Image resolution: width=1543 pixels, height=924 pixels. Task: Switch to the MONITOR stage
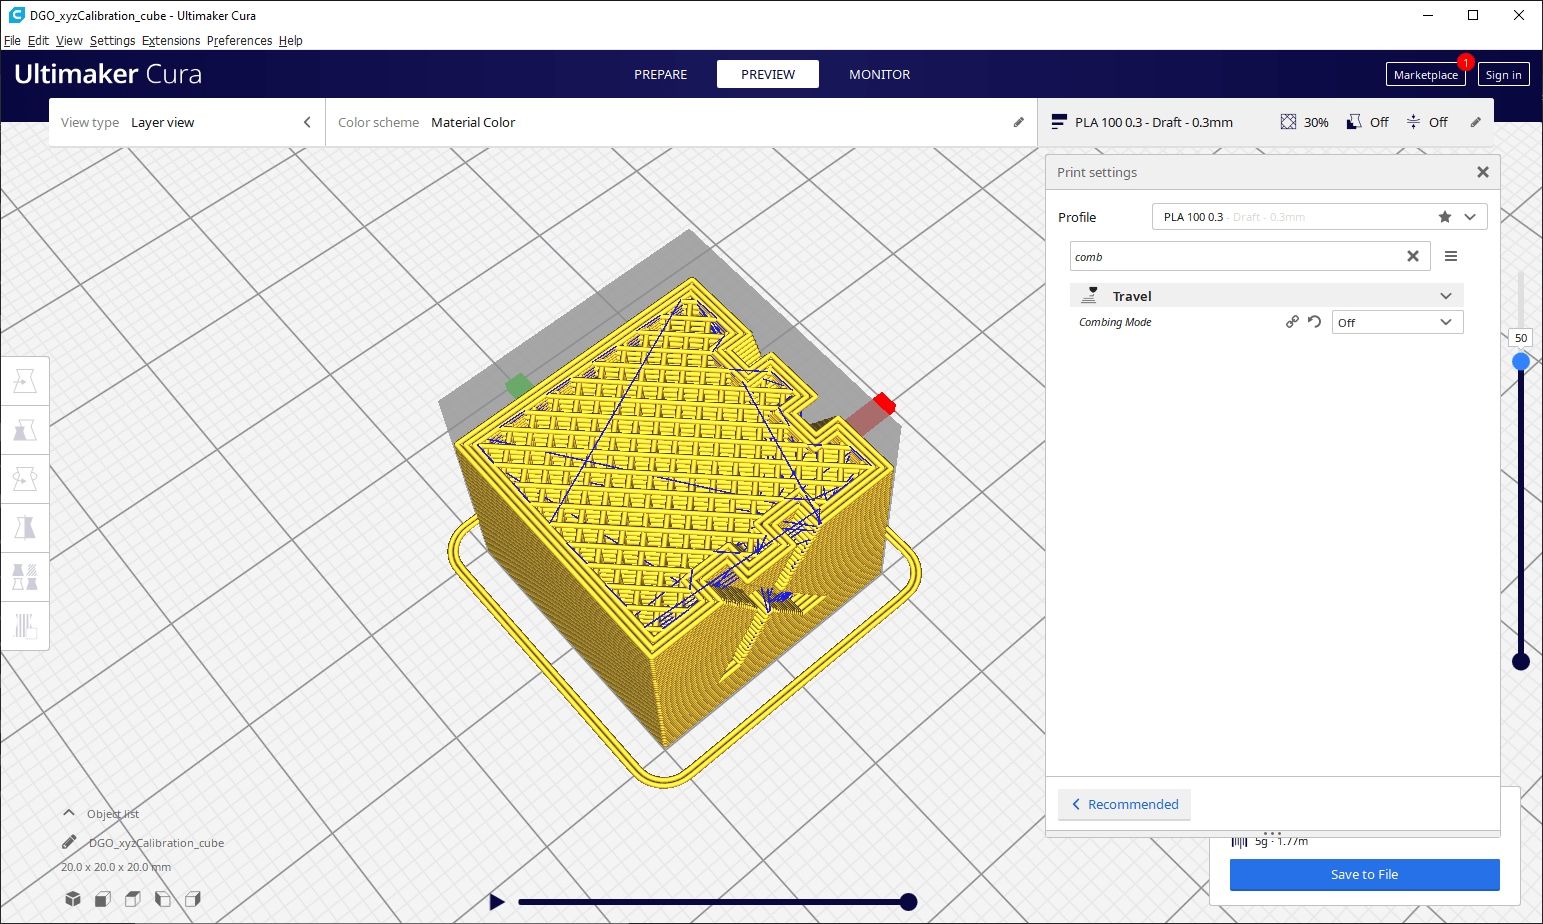coord(879,74)
